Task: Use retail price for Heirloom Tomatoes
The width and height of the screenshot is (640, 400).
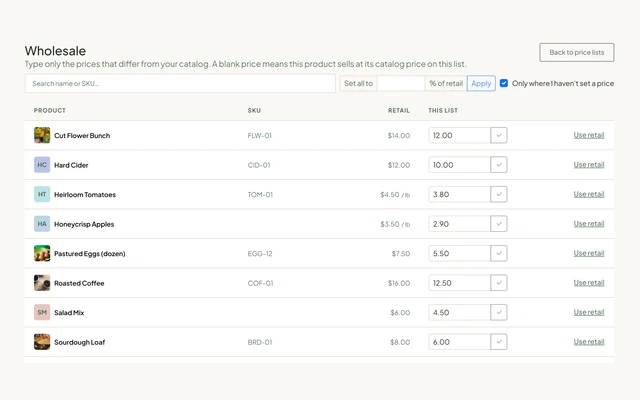Action: point(589,194)
